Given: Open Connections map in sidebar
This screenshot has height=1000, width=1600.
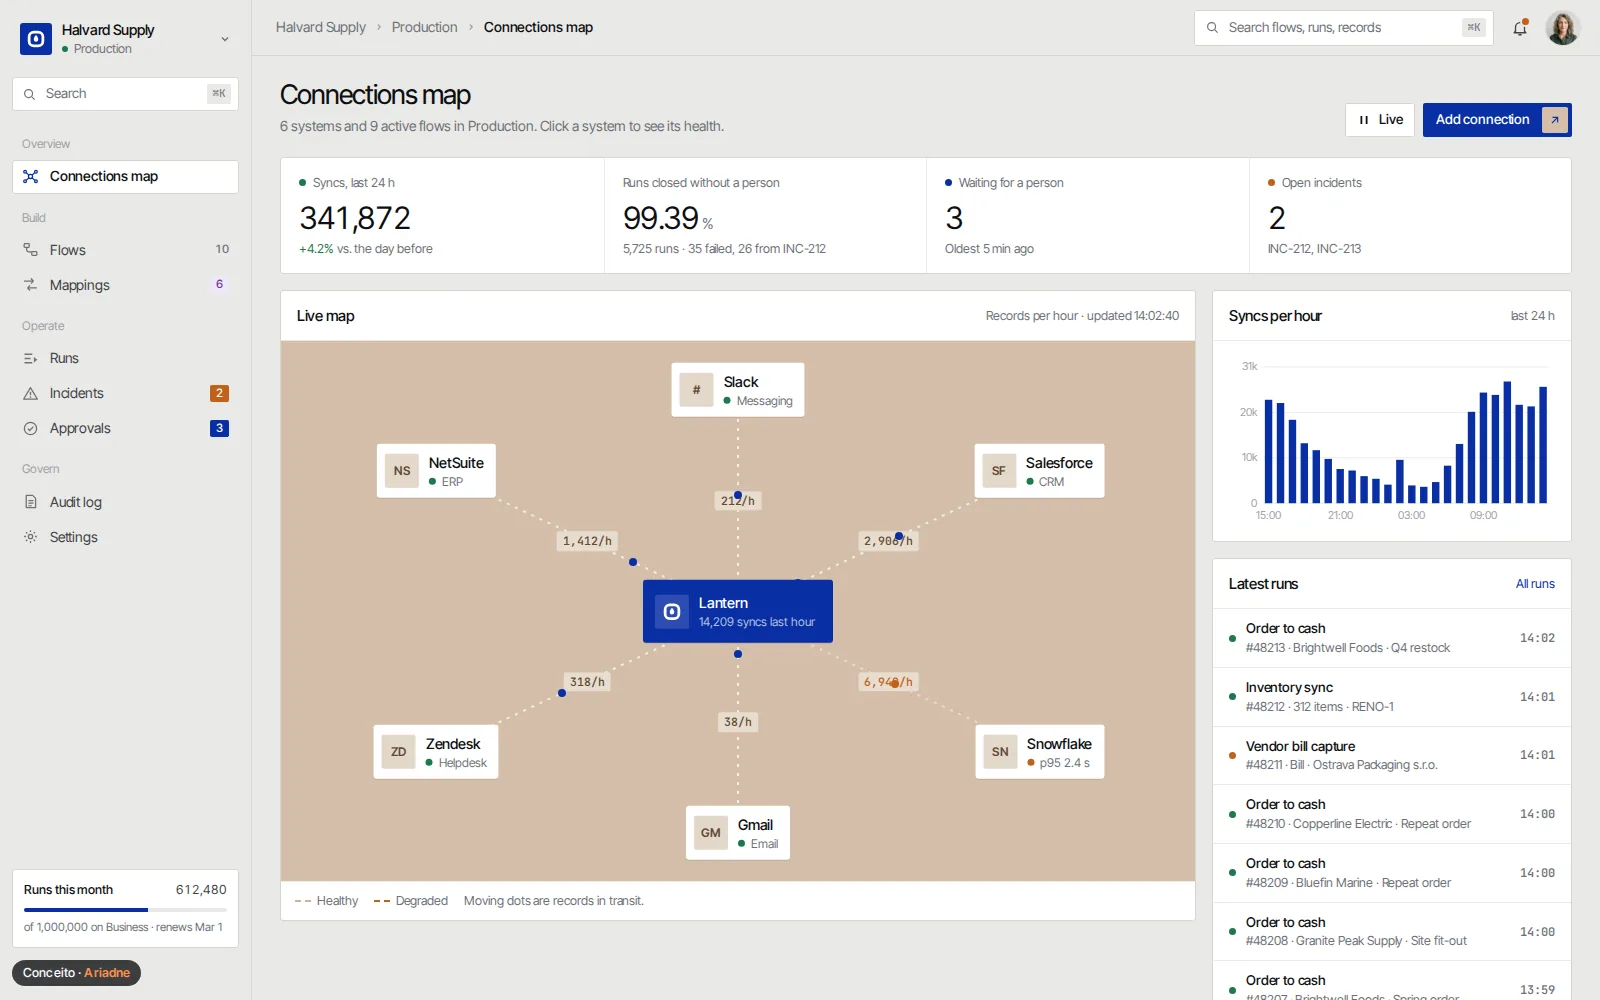Looking at the screenshot, I should point(125,177).
